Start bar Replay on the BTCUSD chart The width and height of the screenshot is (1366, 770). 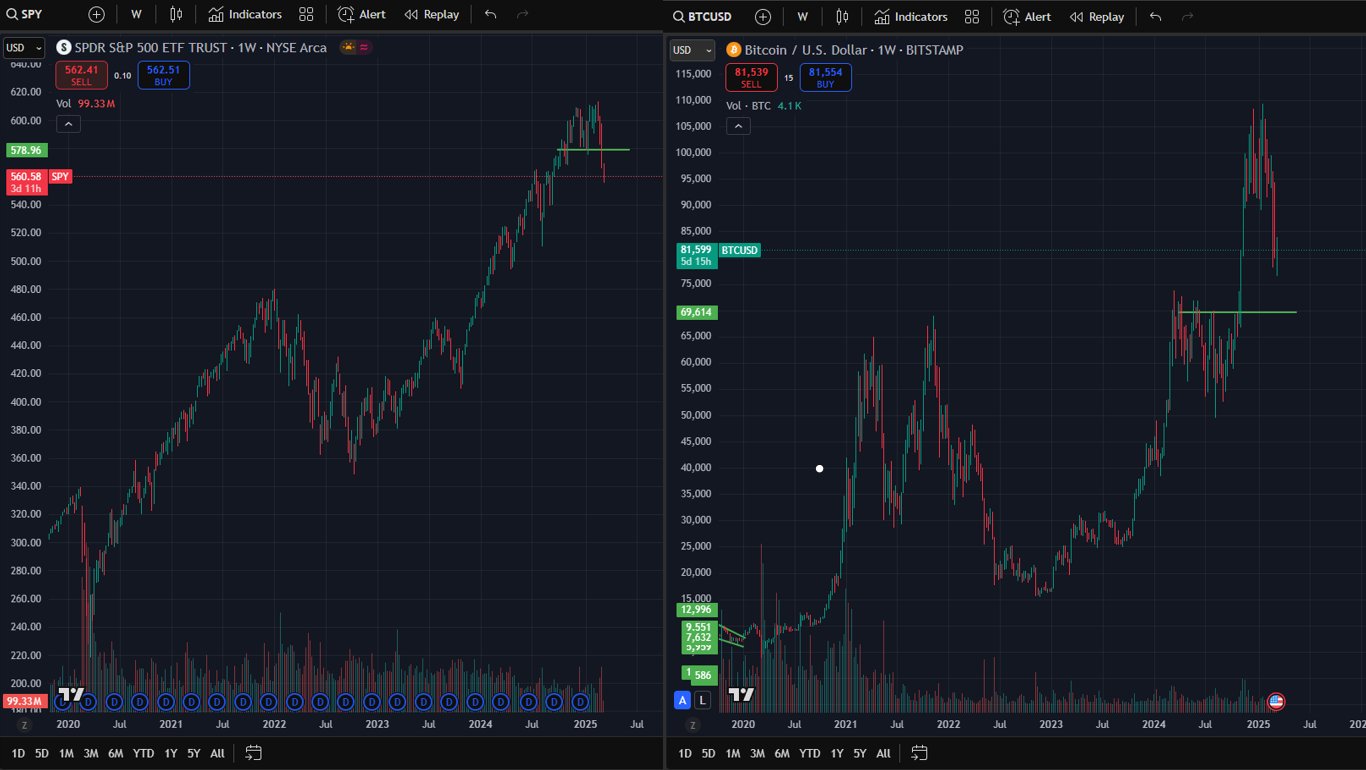click(1097, 17)
